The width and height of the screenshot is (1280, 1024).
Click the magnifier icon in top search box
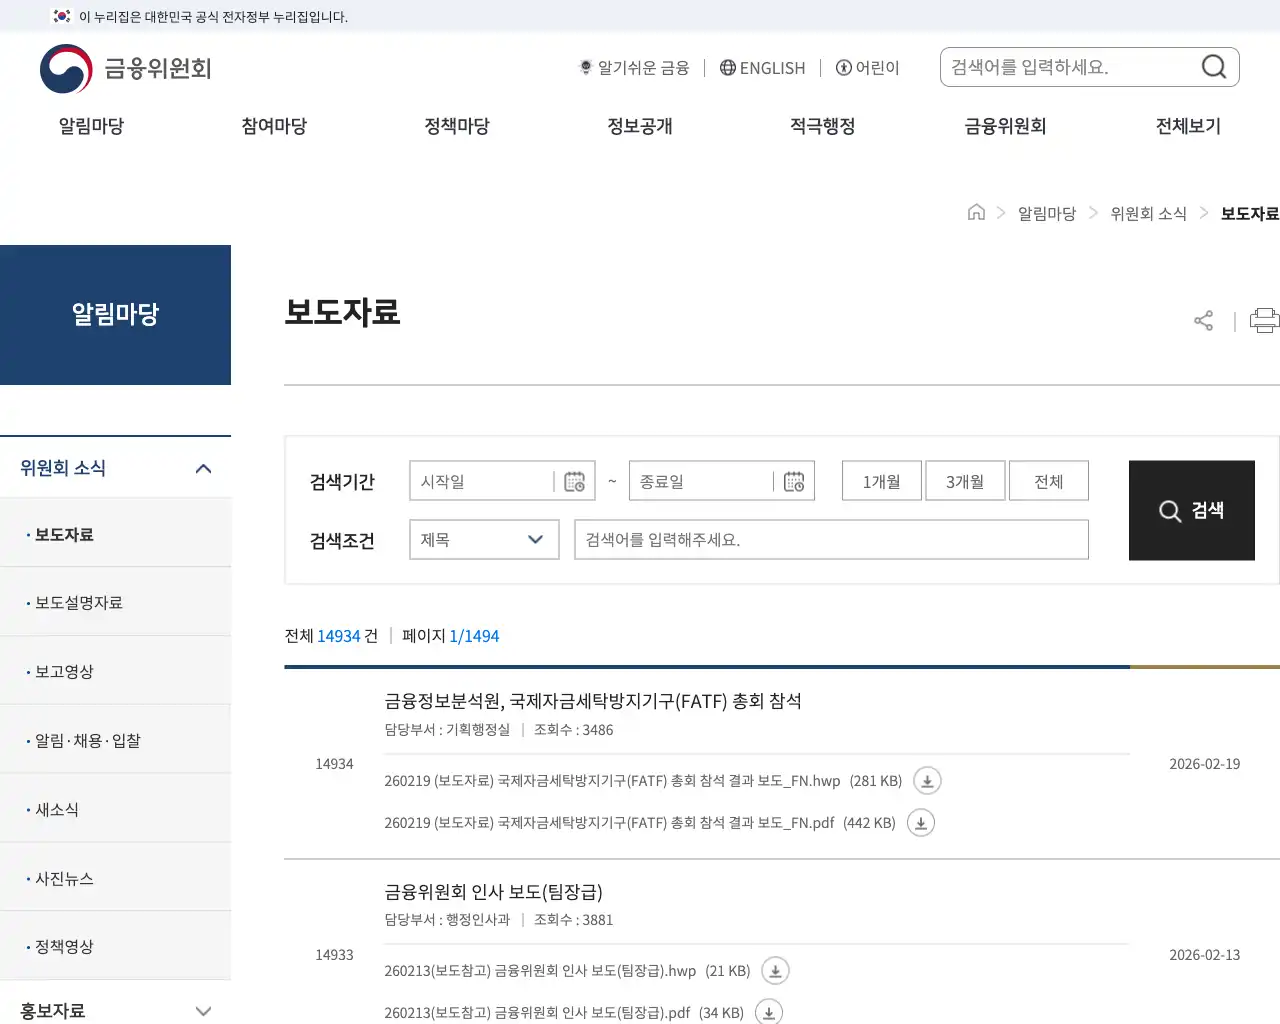coord(1214,67)
